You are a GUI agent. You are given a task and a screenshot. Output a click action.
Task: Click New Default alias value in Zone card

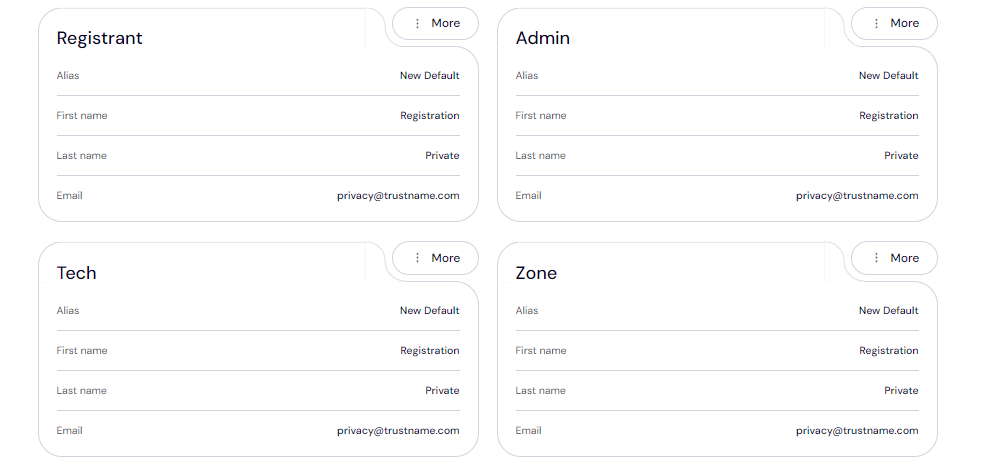point(888,311)
